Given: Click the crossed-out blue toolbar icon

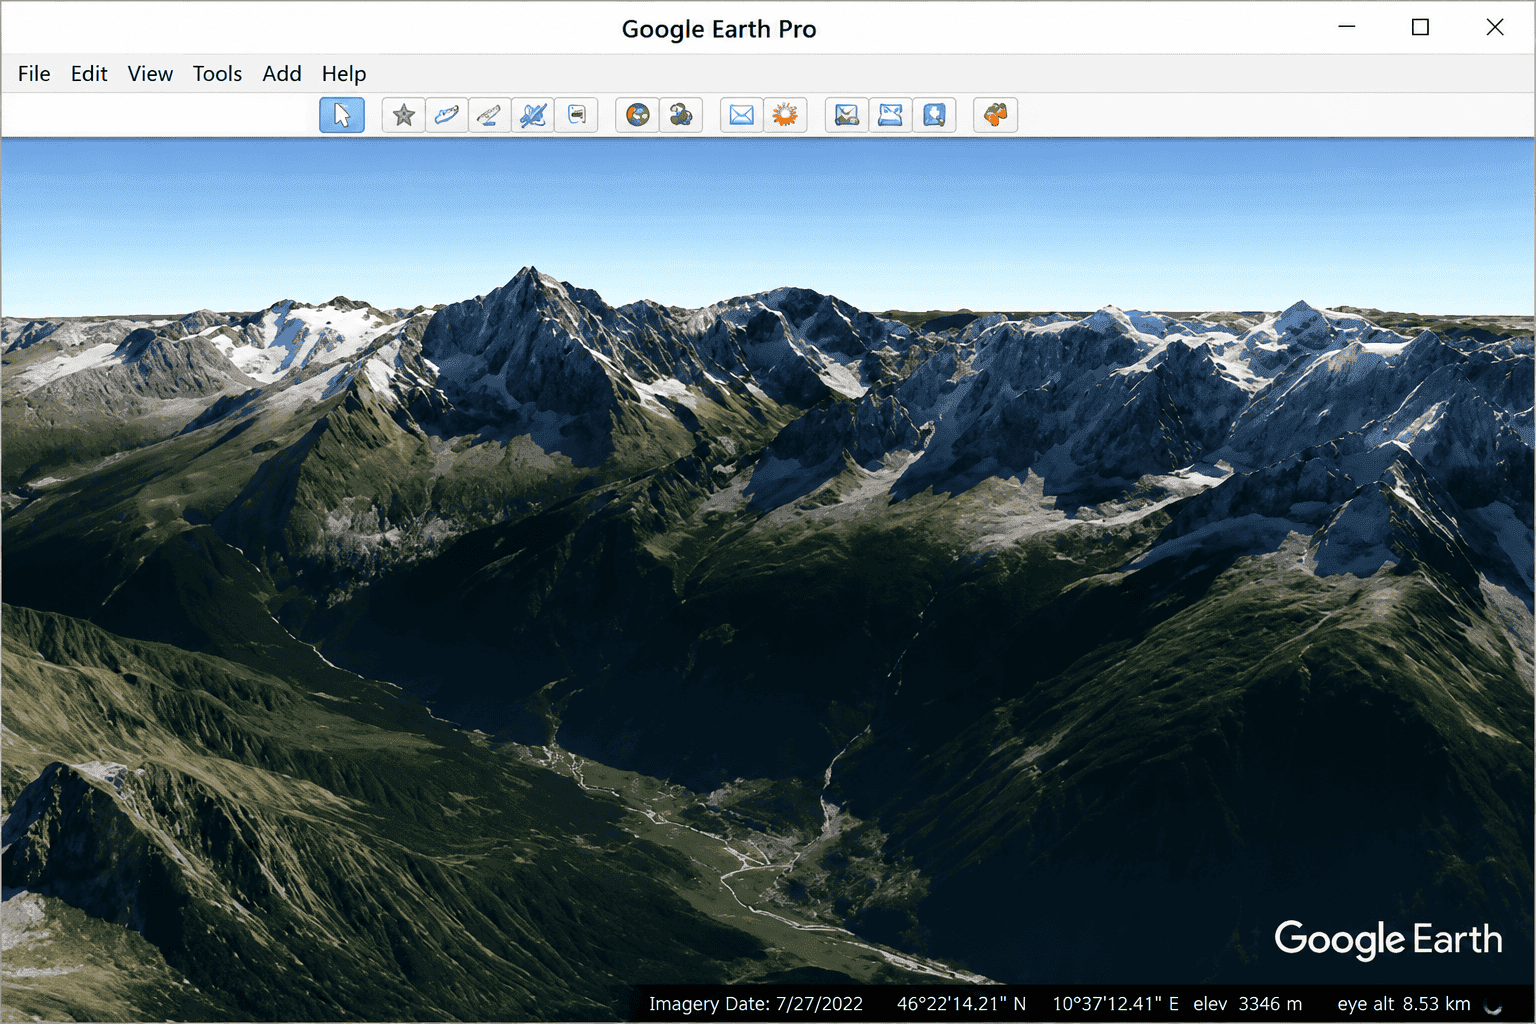Looking at the screenshot, I should tap(533, 115).
